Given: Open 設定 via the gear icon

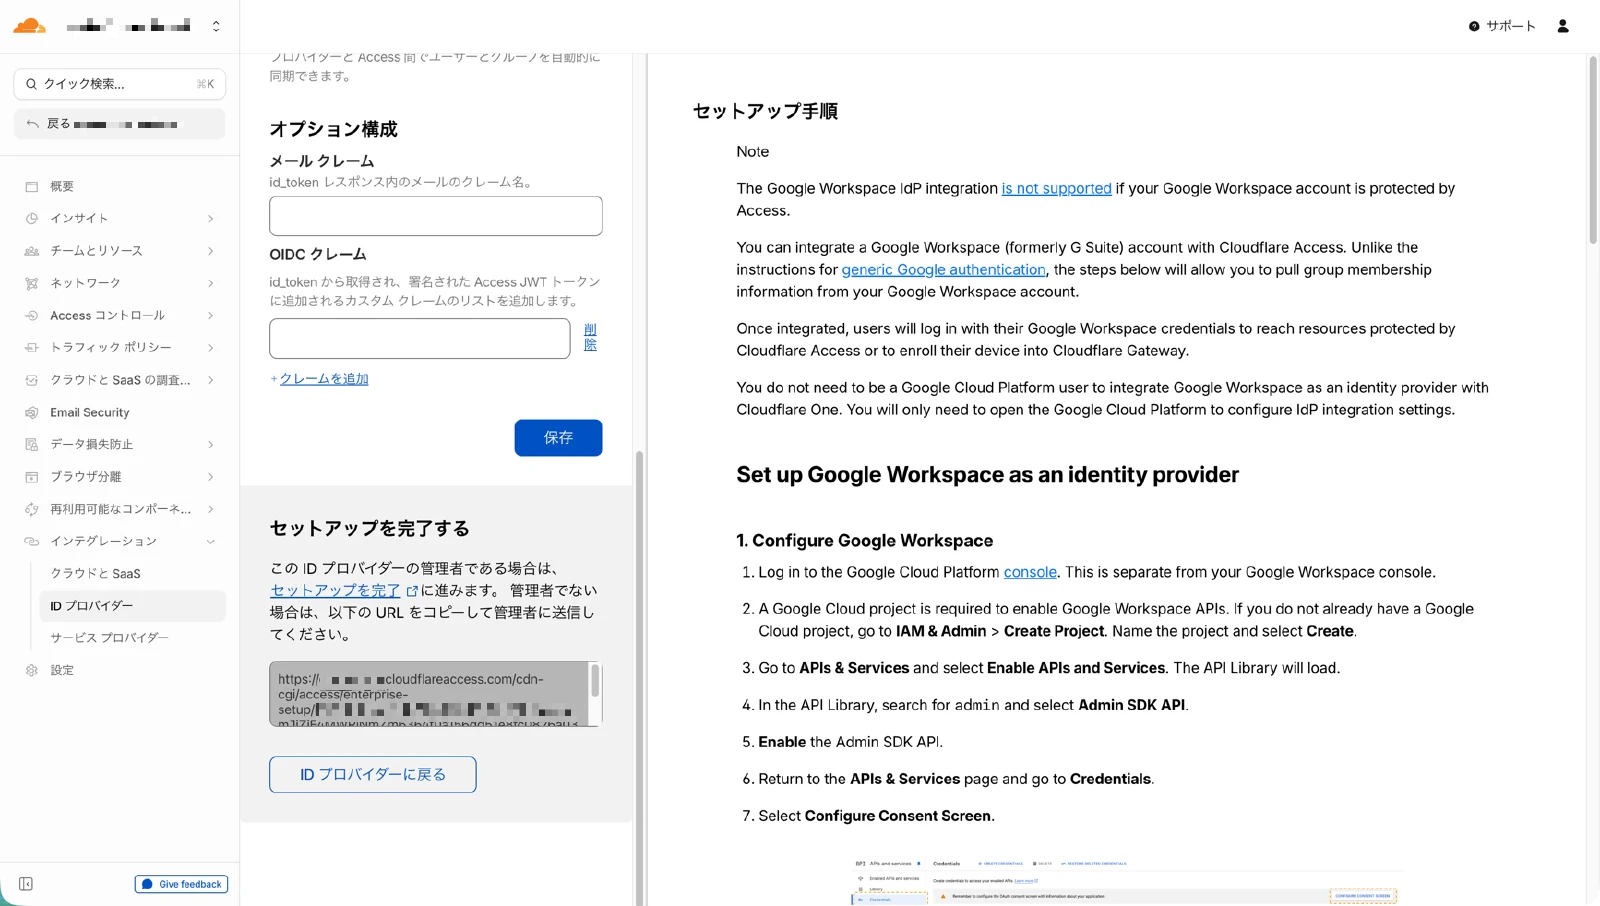Looking at the screenshot, I should [x=31, y=670].
